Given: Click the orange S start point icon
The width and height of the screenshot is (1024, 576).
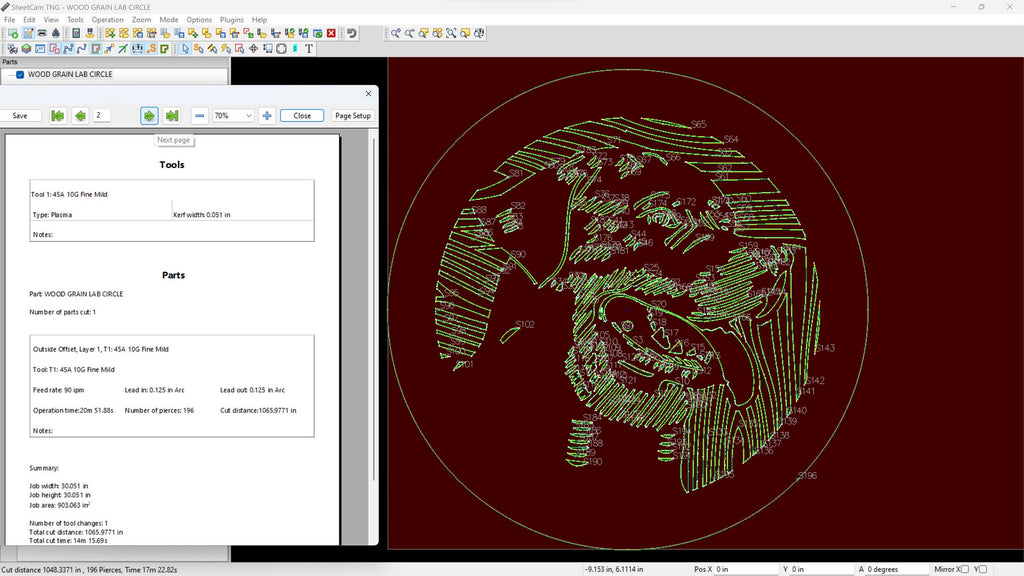Looking at the screenshot, I should 152,49.
